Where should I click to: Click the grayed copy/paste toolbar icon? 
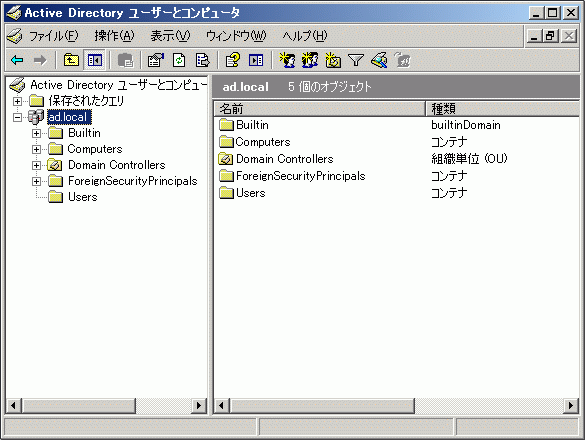(x=126, y=60)
